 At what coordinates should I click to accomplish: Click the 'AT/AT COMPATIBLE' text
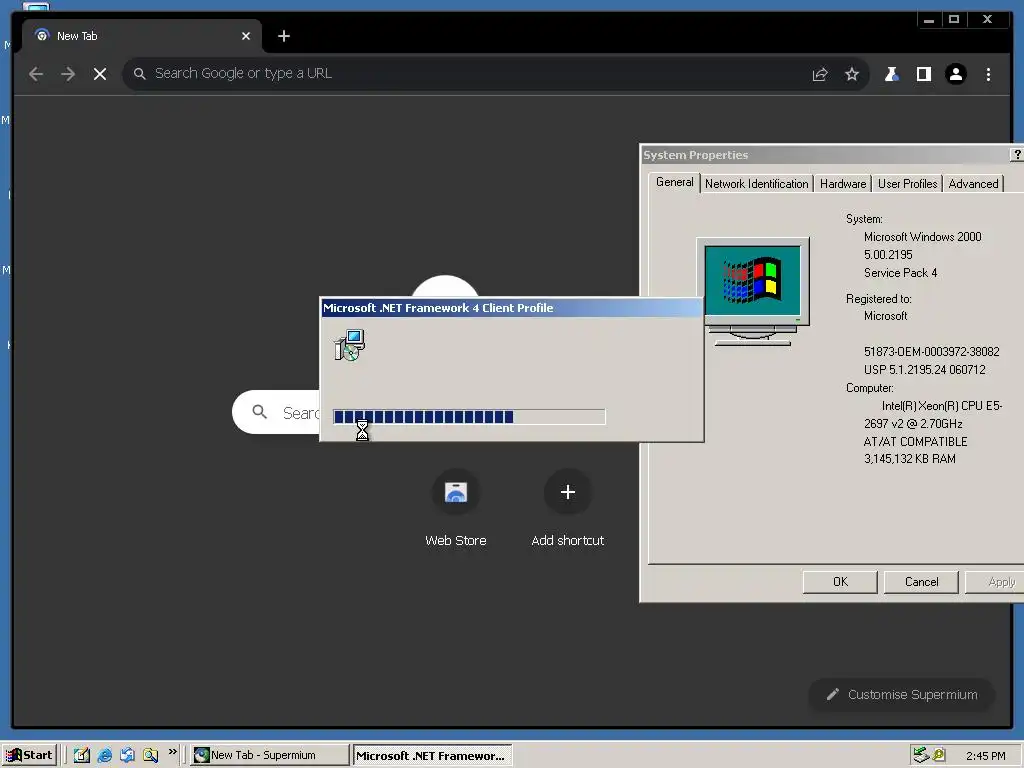(915, 441)
